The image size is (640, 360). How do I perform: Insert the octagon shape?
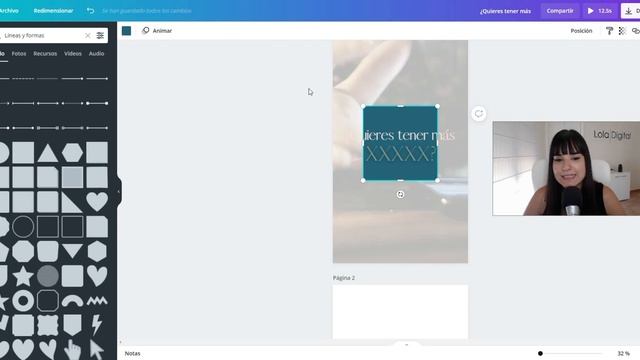pos(23,251)
